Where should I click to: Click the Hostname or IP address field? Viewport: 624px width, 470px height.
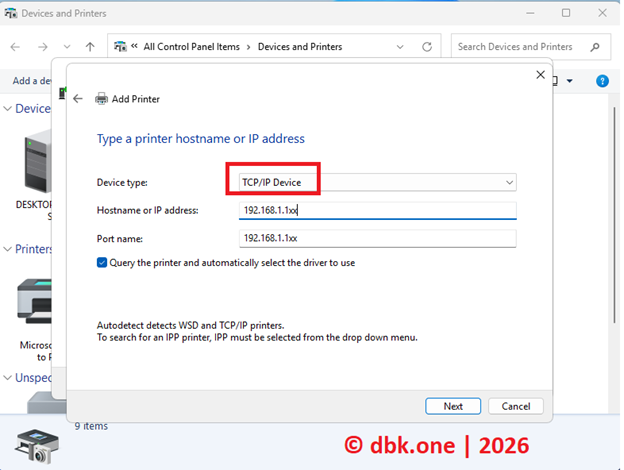pos(376,211)
